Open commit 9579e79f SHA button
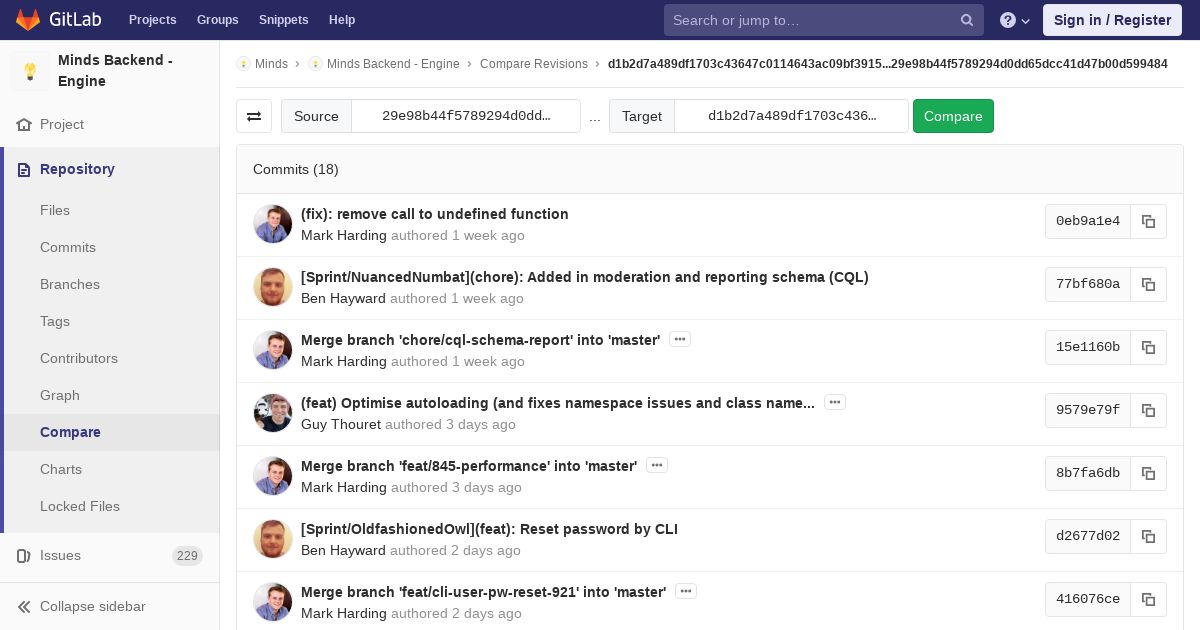The height and width of the screenshot is (630, 1200). [1088, 411]
